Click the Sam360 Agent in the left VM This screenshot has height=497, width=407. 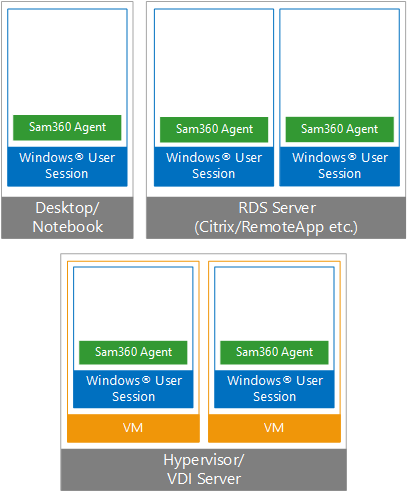[x=133, y=352]
